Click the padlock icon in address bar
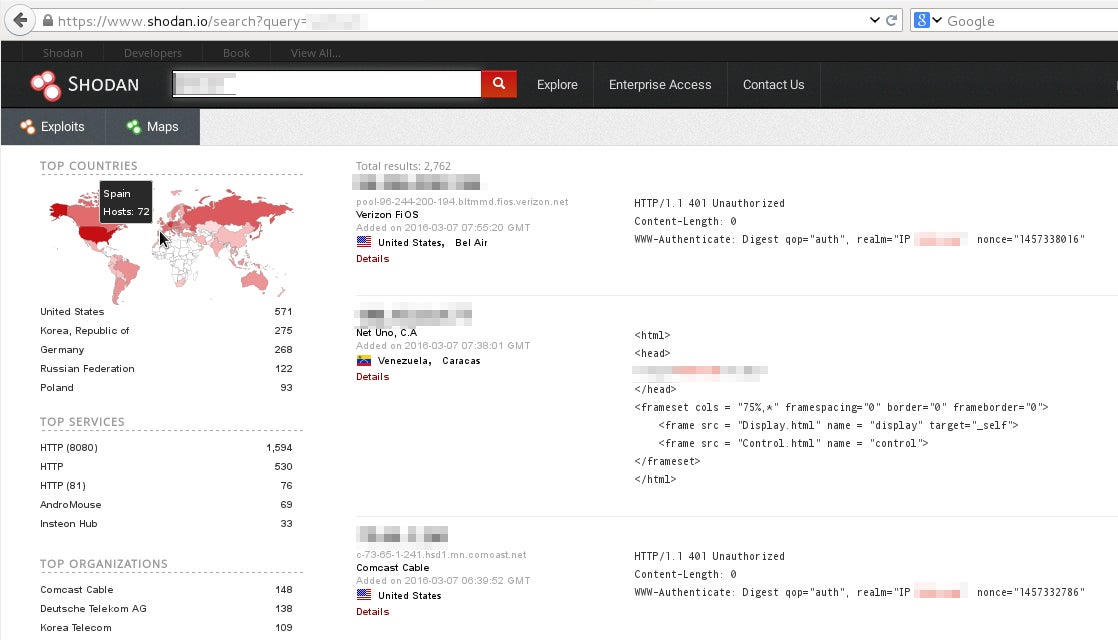This screenshot has height=640, width=1118. 48,21
